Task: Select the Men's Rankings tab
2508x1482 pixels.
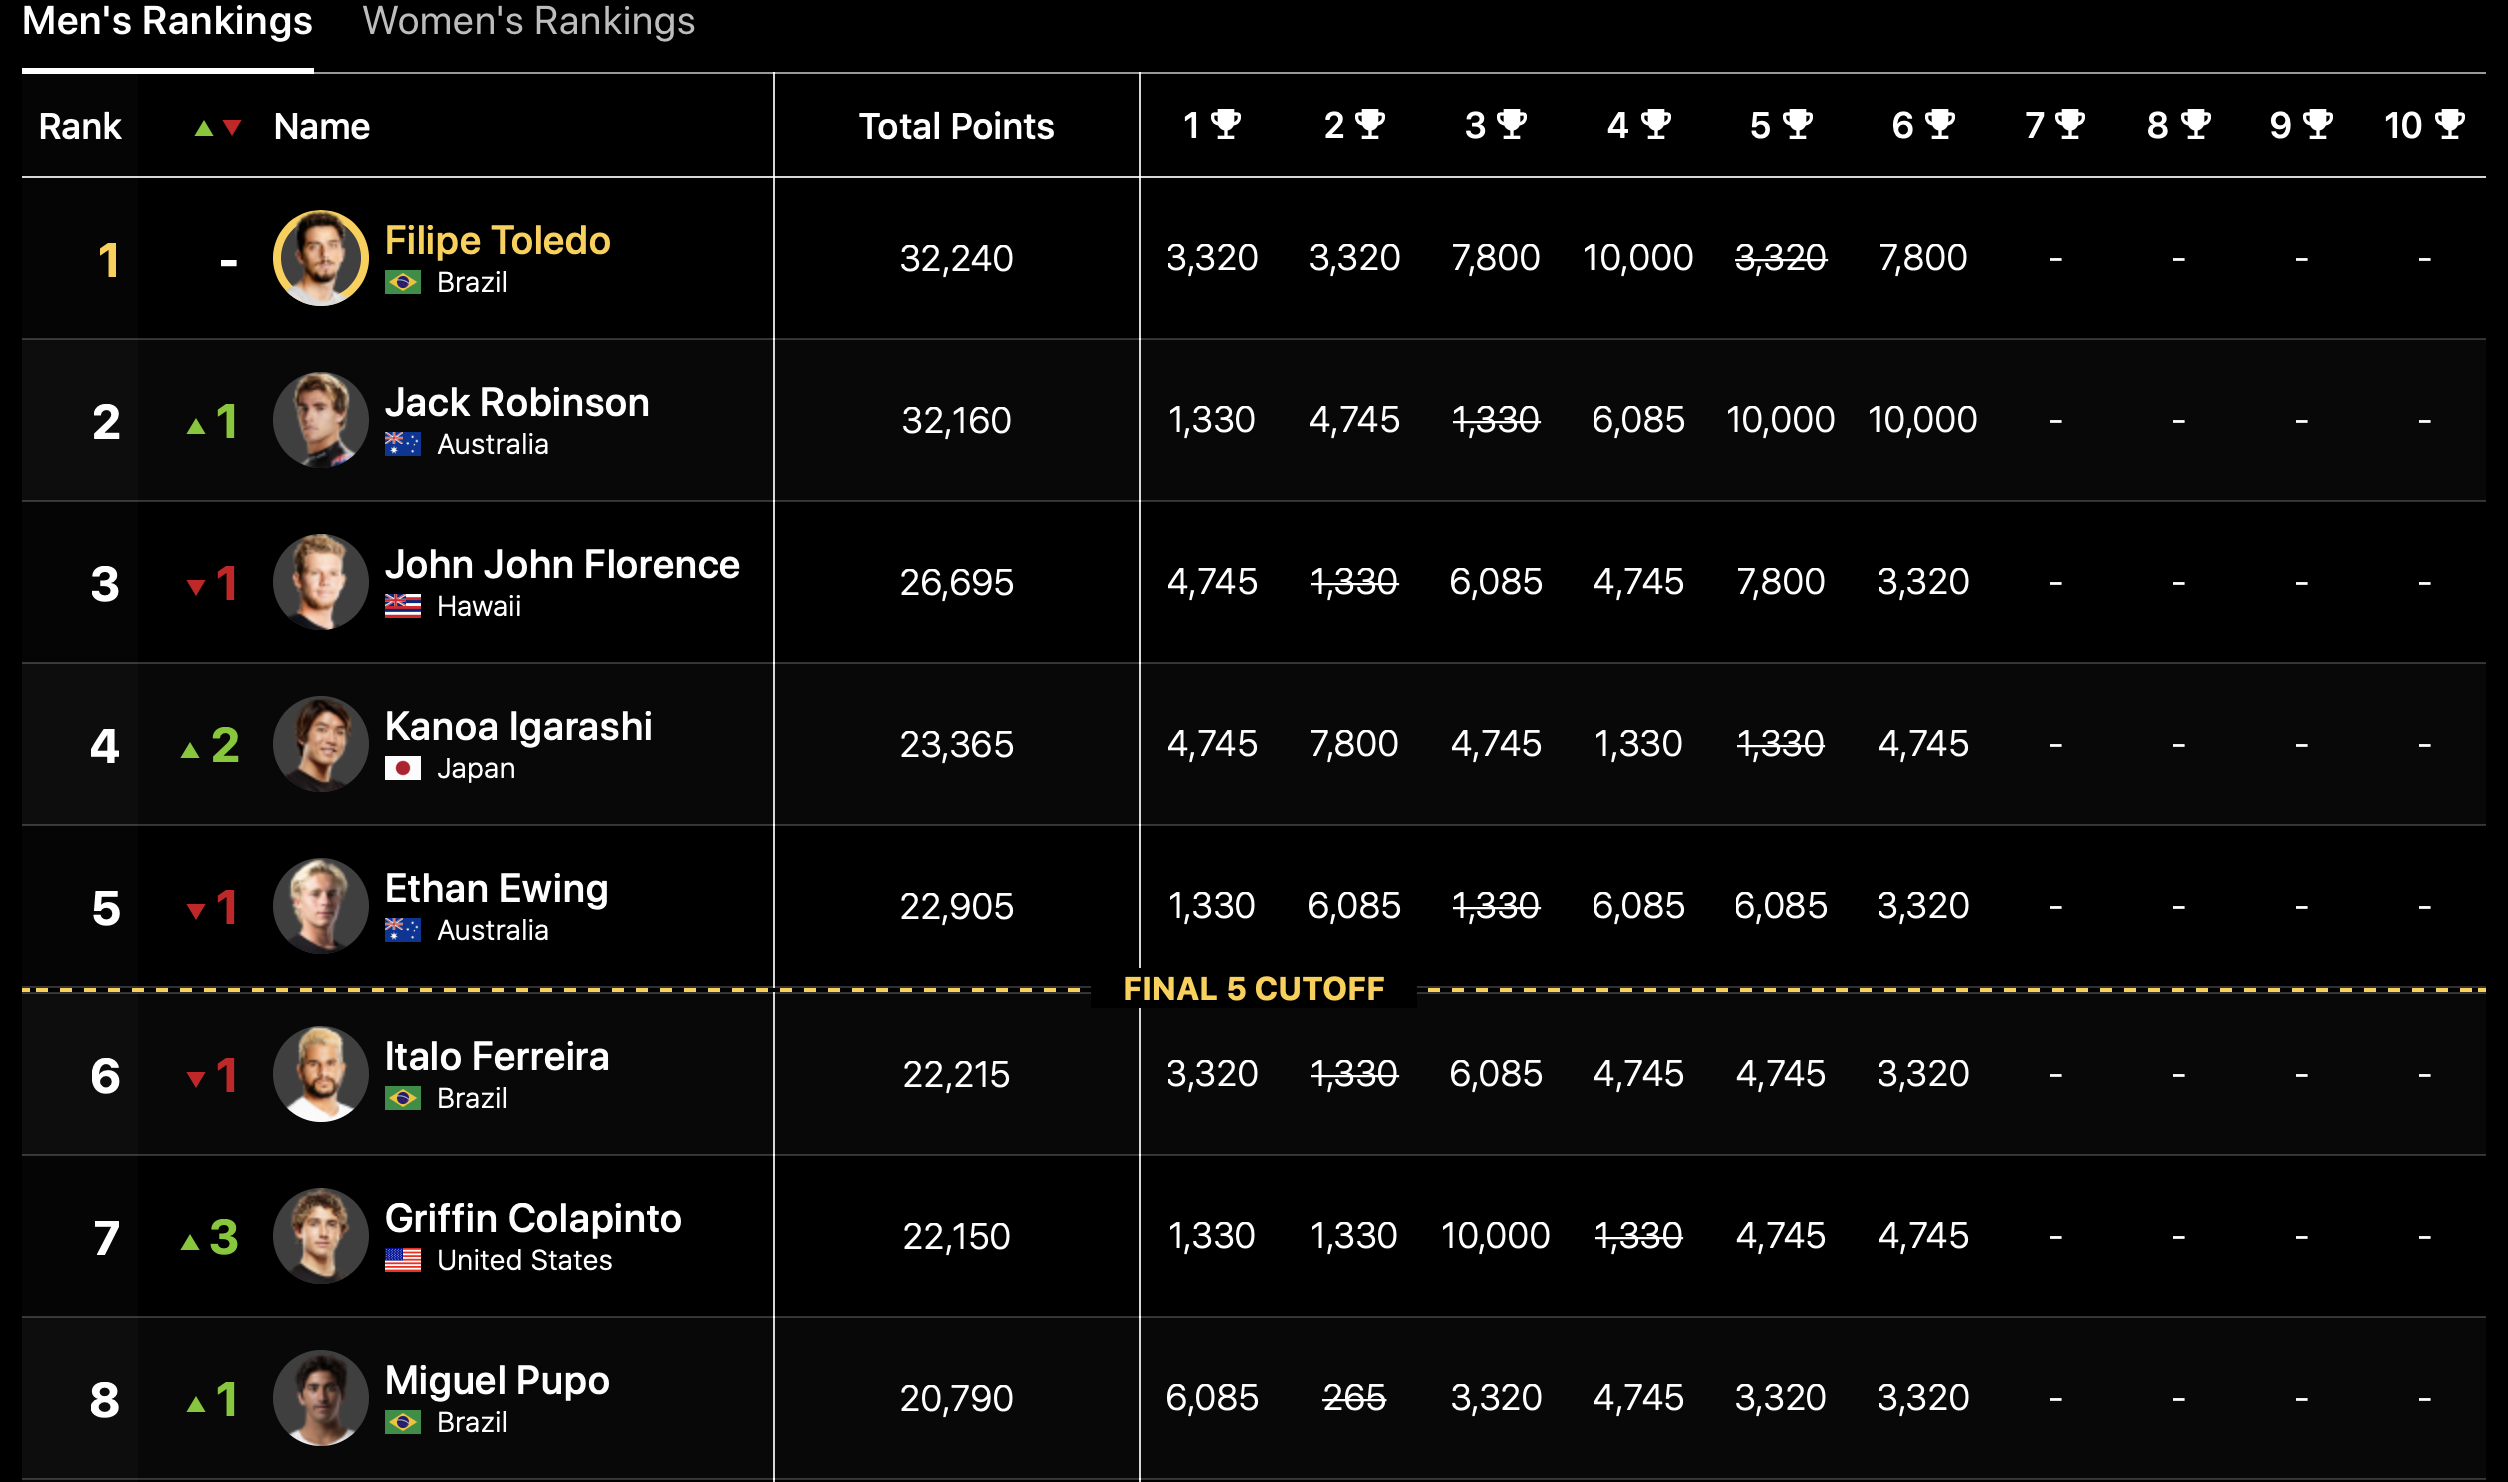Action: tap(167, 22)
